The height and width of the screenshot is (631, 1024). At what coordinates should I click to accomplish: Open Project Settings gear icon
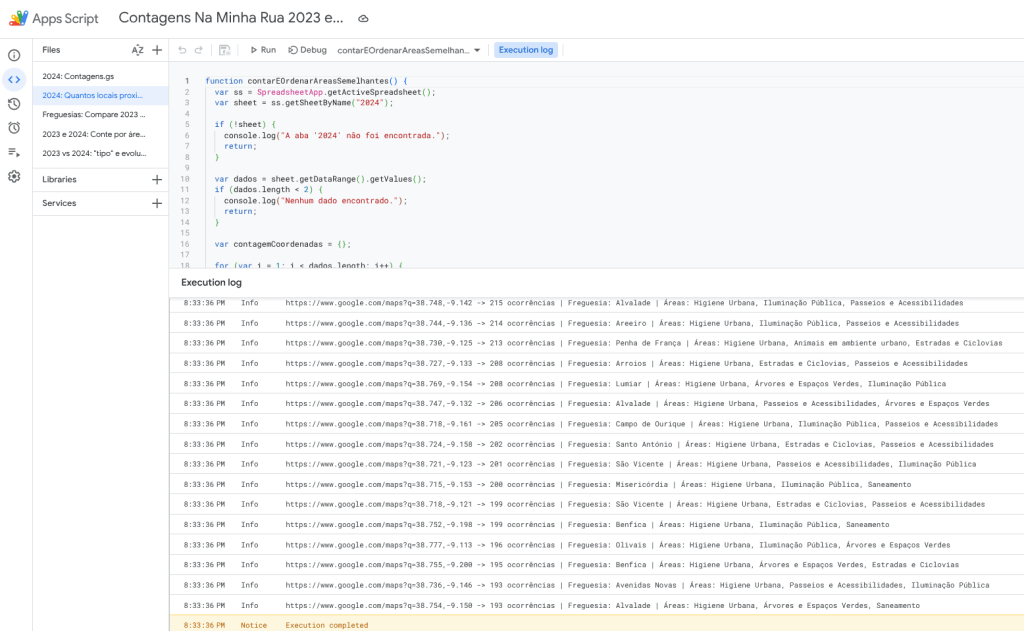(14, 177)
